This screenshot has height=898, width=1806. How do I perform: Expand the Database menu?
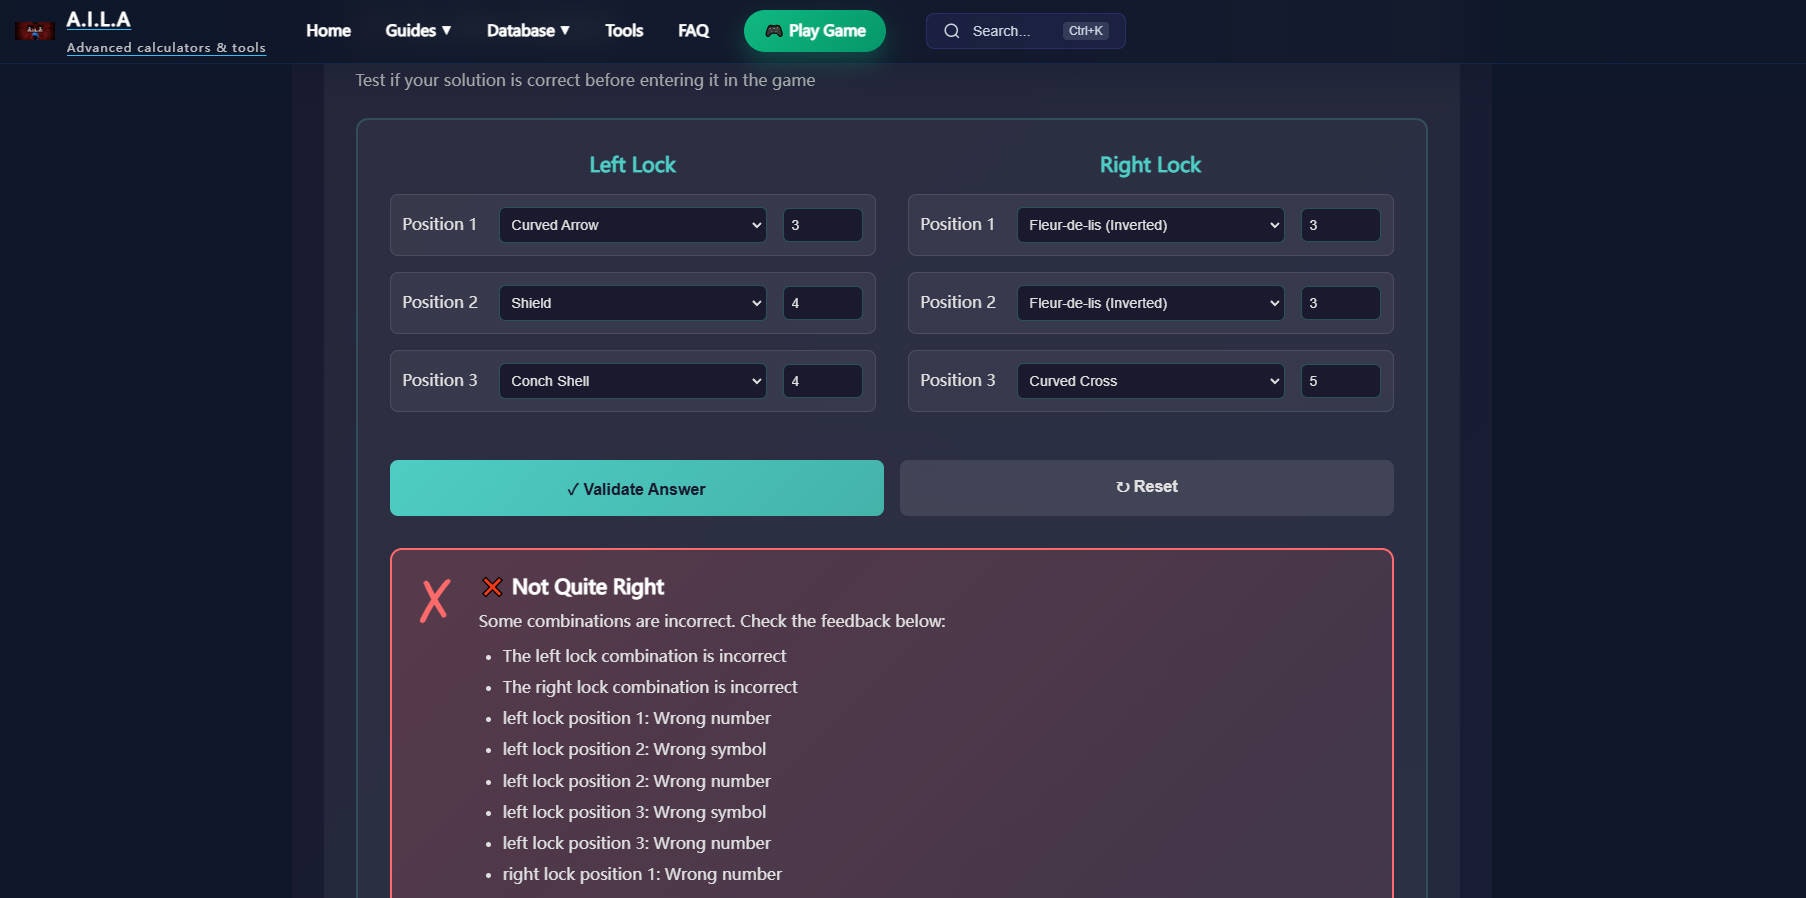click(x=528, y=31)
